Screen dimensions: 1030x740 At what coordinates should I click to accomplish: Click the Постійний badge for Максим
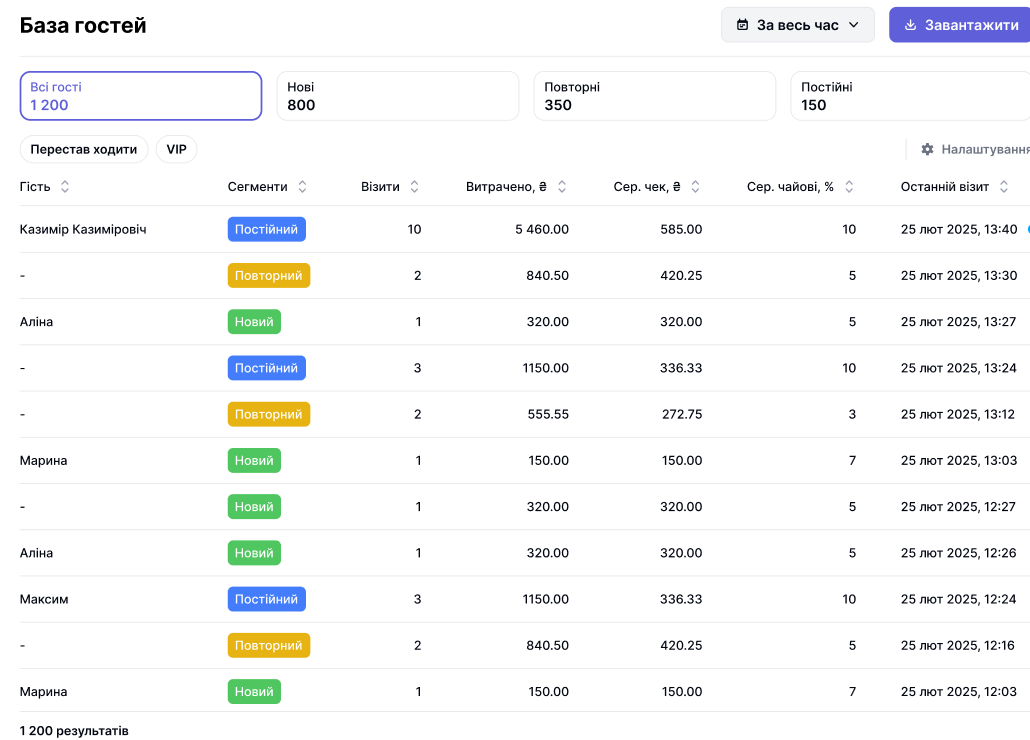266,599
